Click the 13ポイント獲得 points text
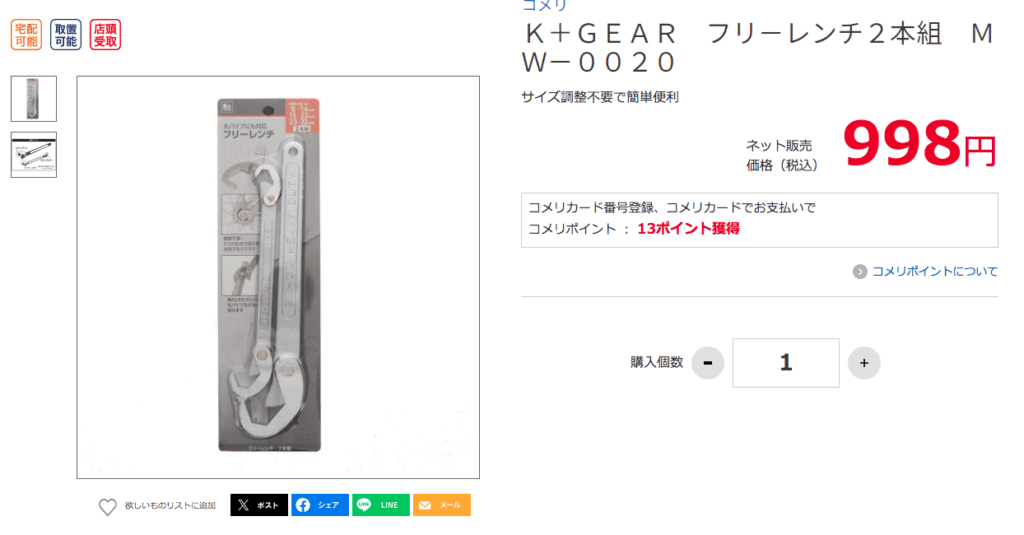The width and height of the screenshot is (1024, 535). point(688,229)
